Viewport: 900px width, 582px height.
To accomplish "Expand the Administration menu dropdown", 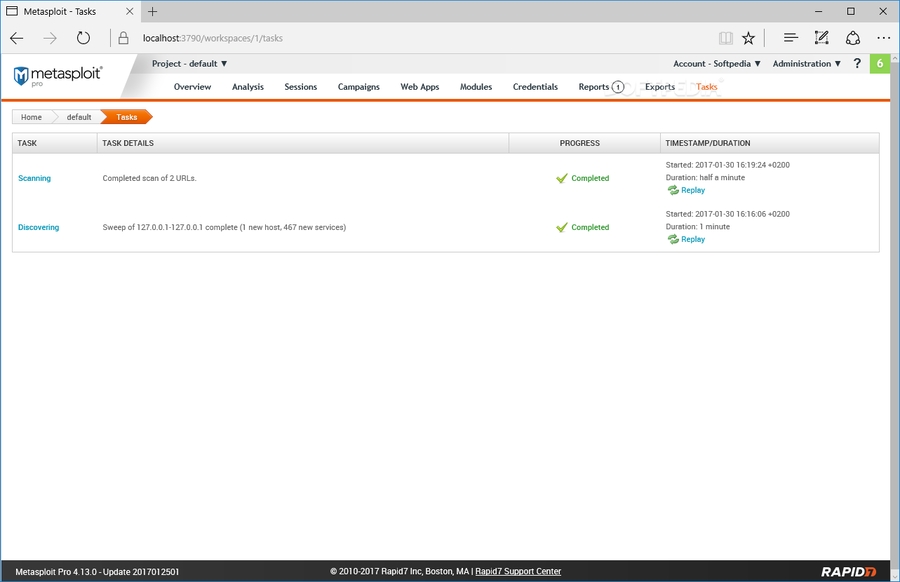I will tap(806, 64).
